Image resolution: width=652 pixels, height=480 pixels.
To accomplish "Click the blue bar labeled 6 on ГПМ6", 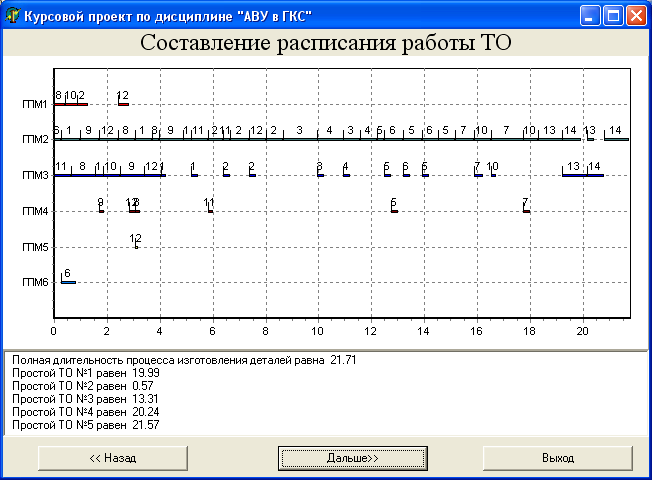I will click(68, 282).
